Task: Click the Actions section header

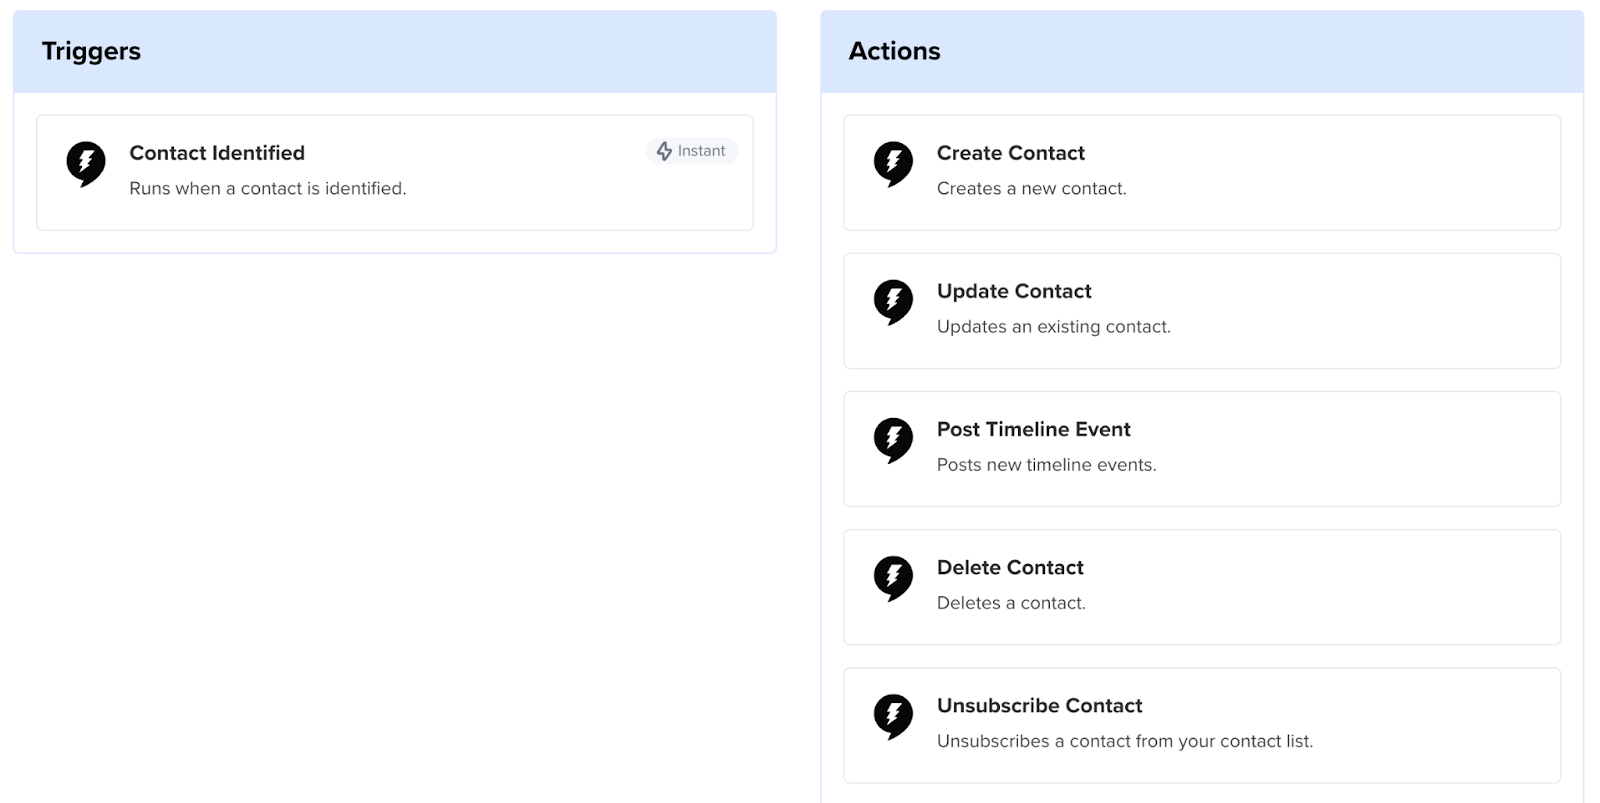Action: [894, 51]
